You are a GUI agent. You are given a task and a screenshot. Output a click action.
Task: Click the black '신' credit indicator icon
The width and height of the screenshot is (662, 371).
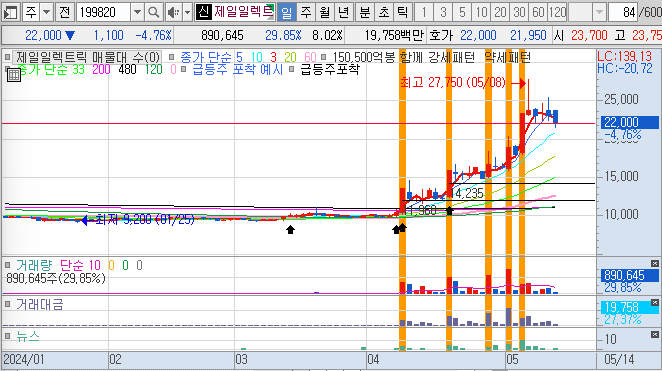click(x=203, y=12)
